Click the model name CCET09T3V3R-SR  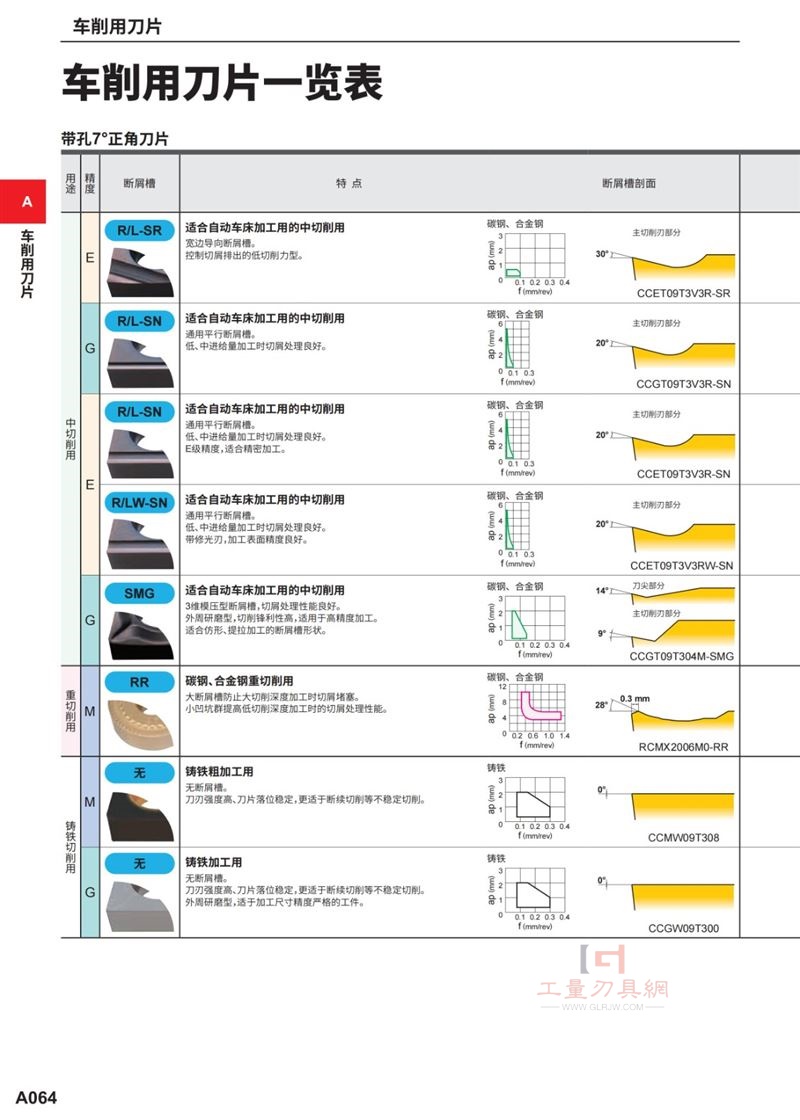coord(684,293)
